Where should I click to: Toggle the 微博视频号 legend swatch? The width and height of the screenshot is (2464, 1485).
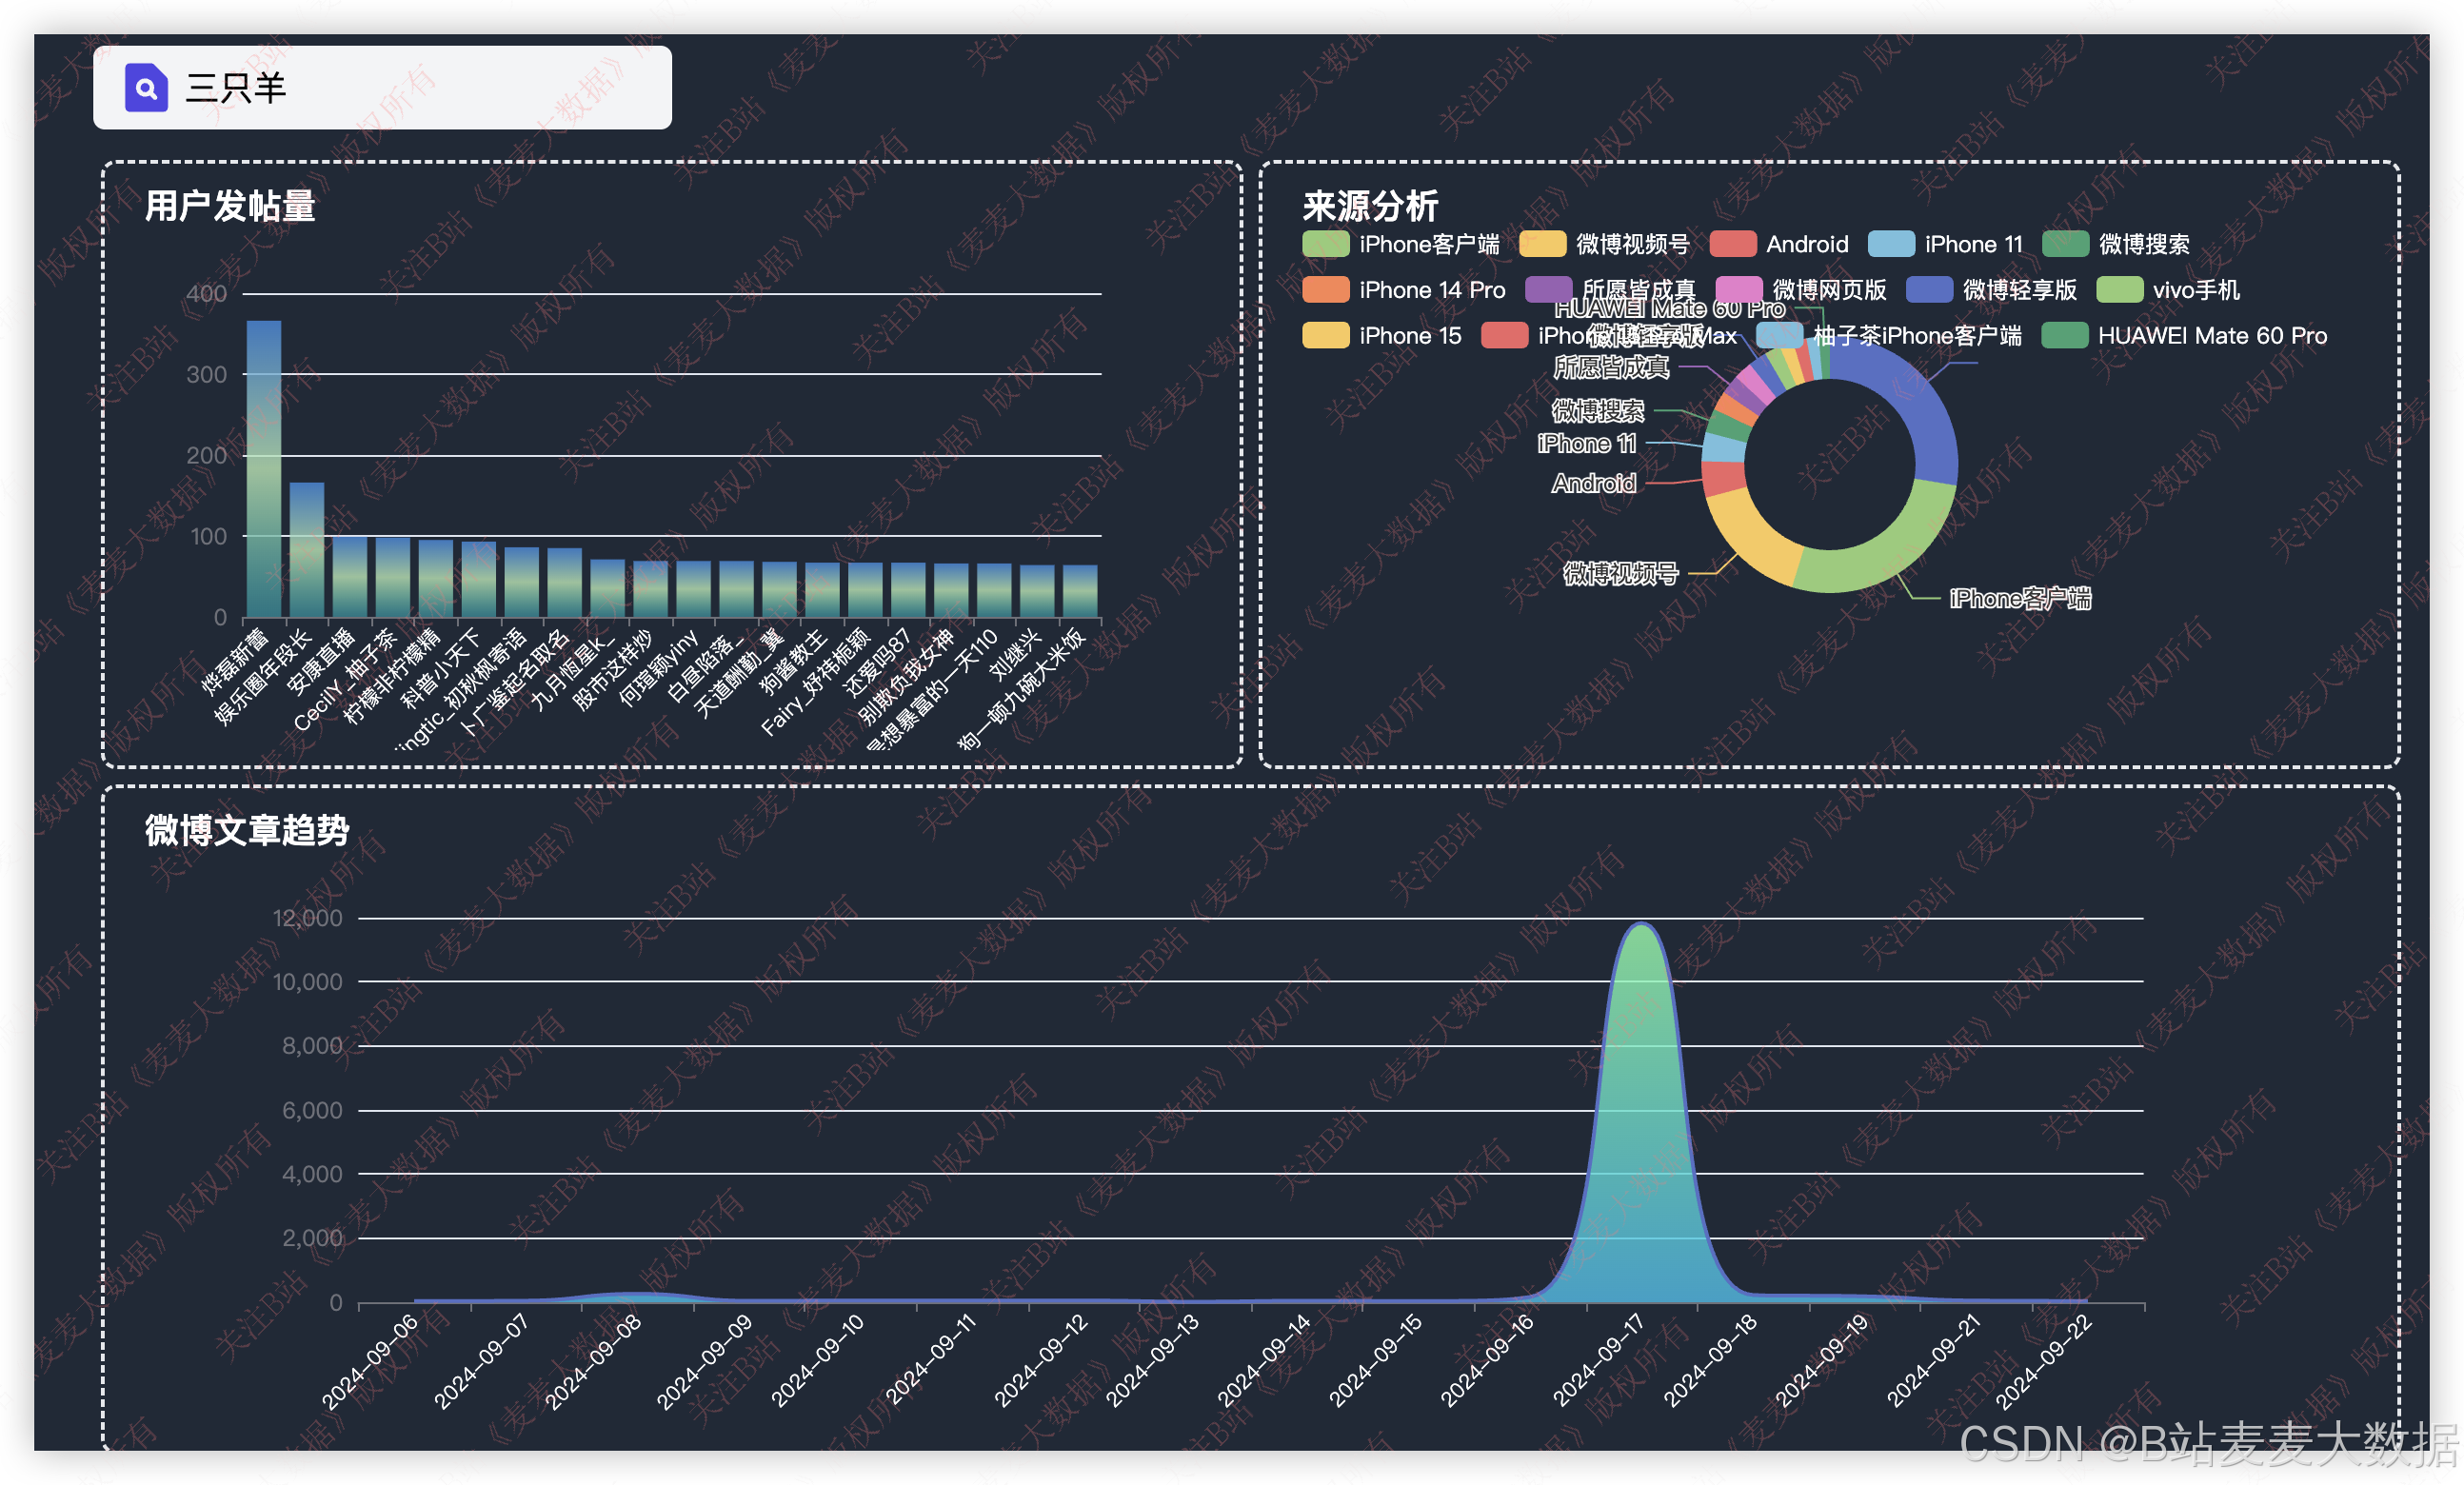tap(1542, 244)
